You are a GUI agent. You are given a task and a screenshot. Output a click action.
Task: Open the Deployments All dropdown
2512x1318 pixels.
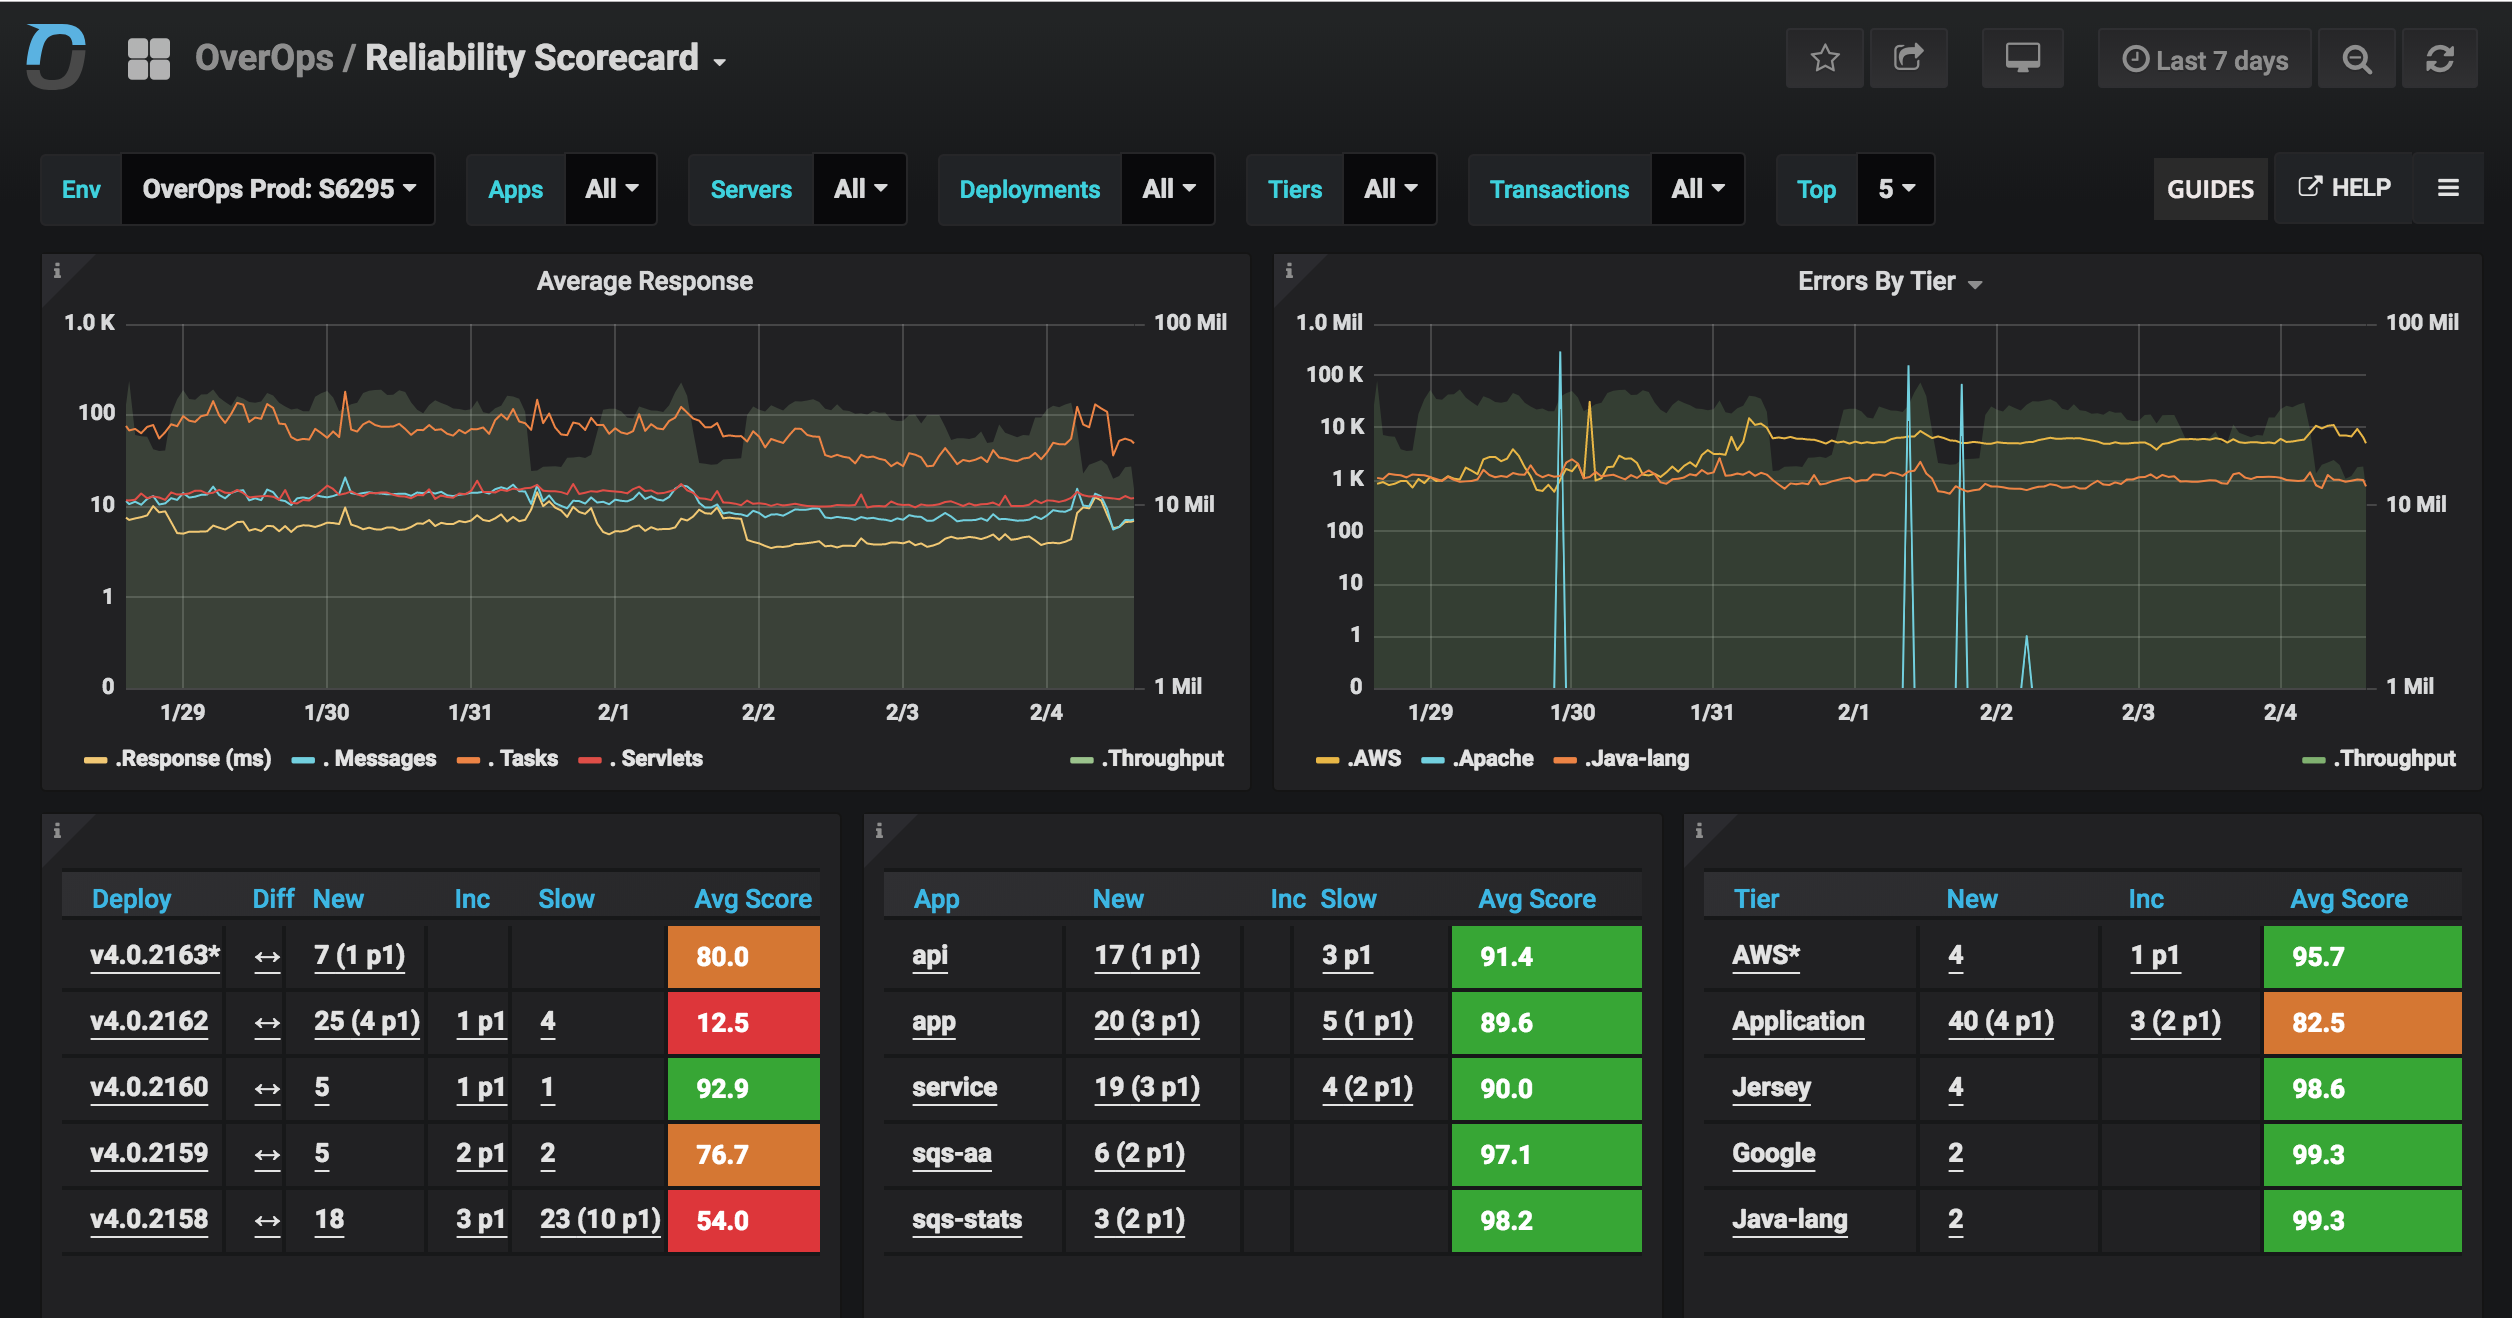[x=1168, y=189]
